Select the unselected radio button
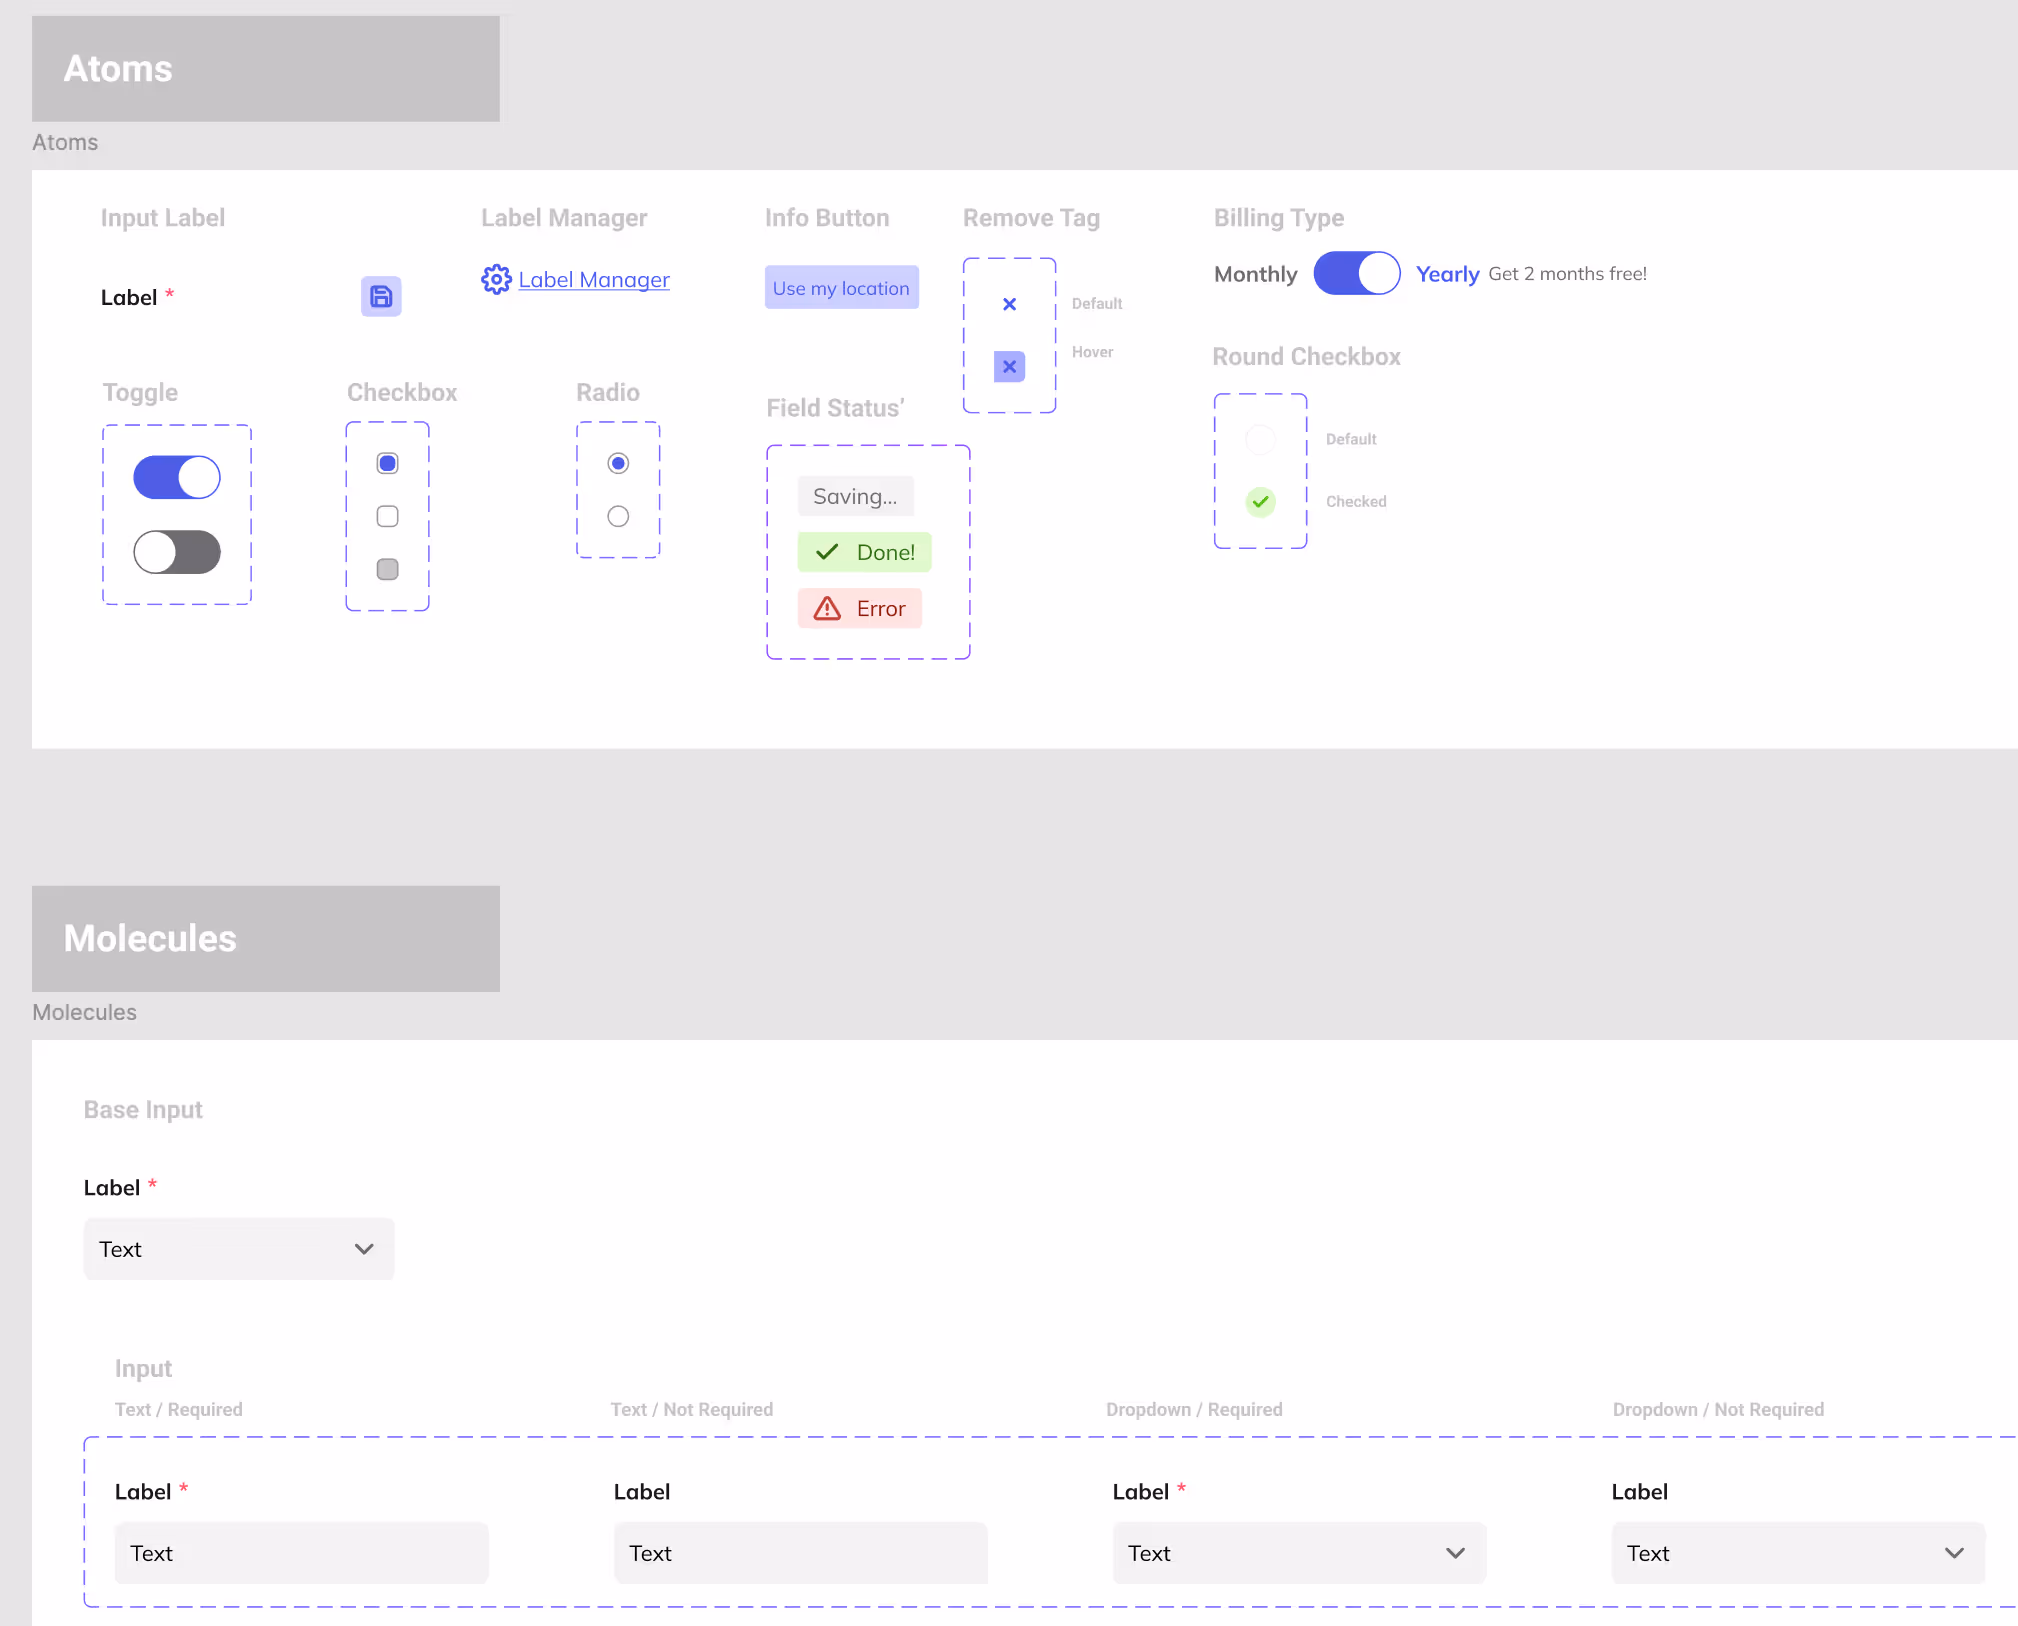Viewport: 2018px width, 1626px height. [x=618, y=516]
